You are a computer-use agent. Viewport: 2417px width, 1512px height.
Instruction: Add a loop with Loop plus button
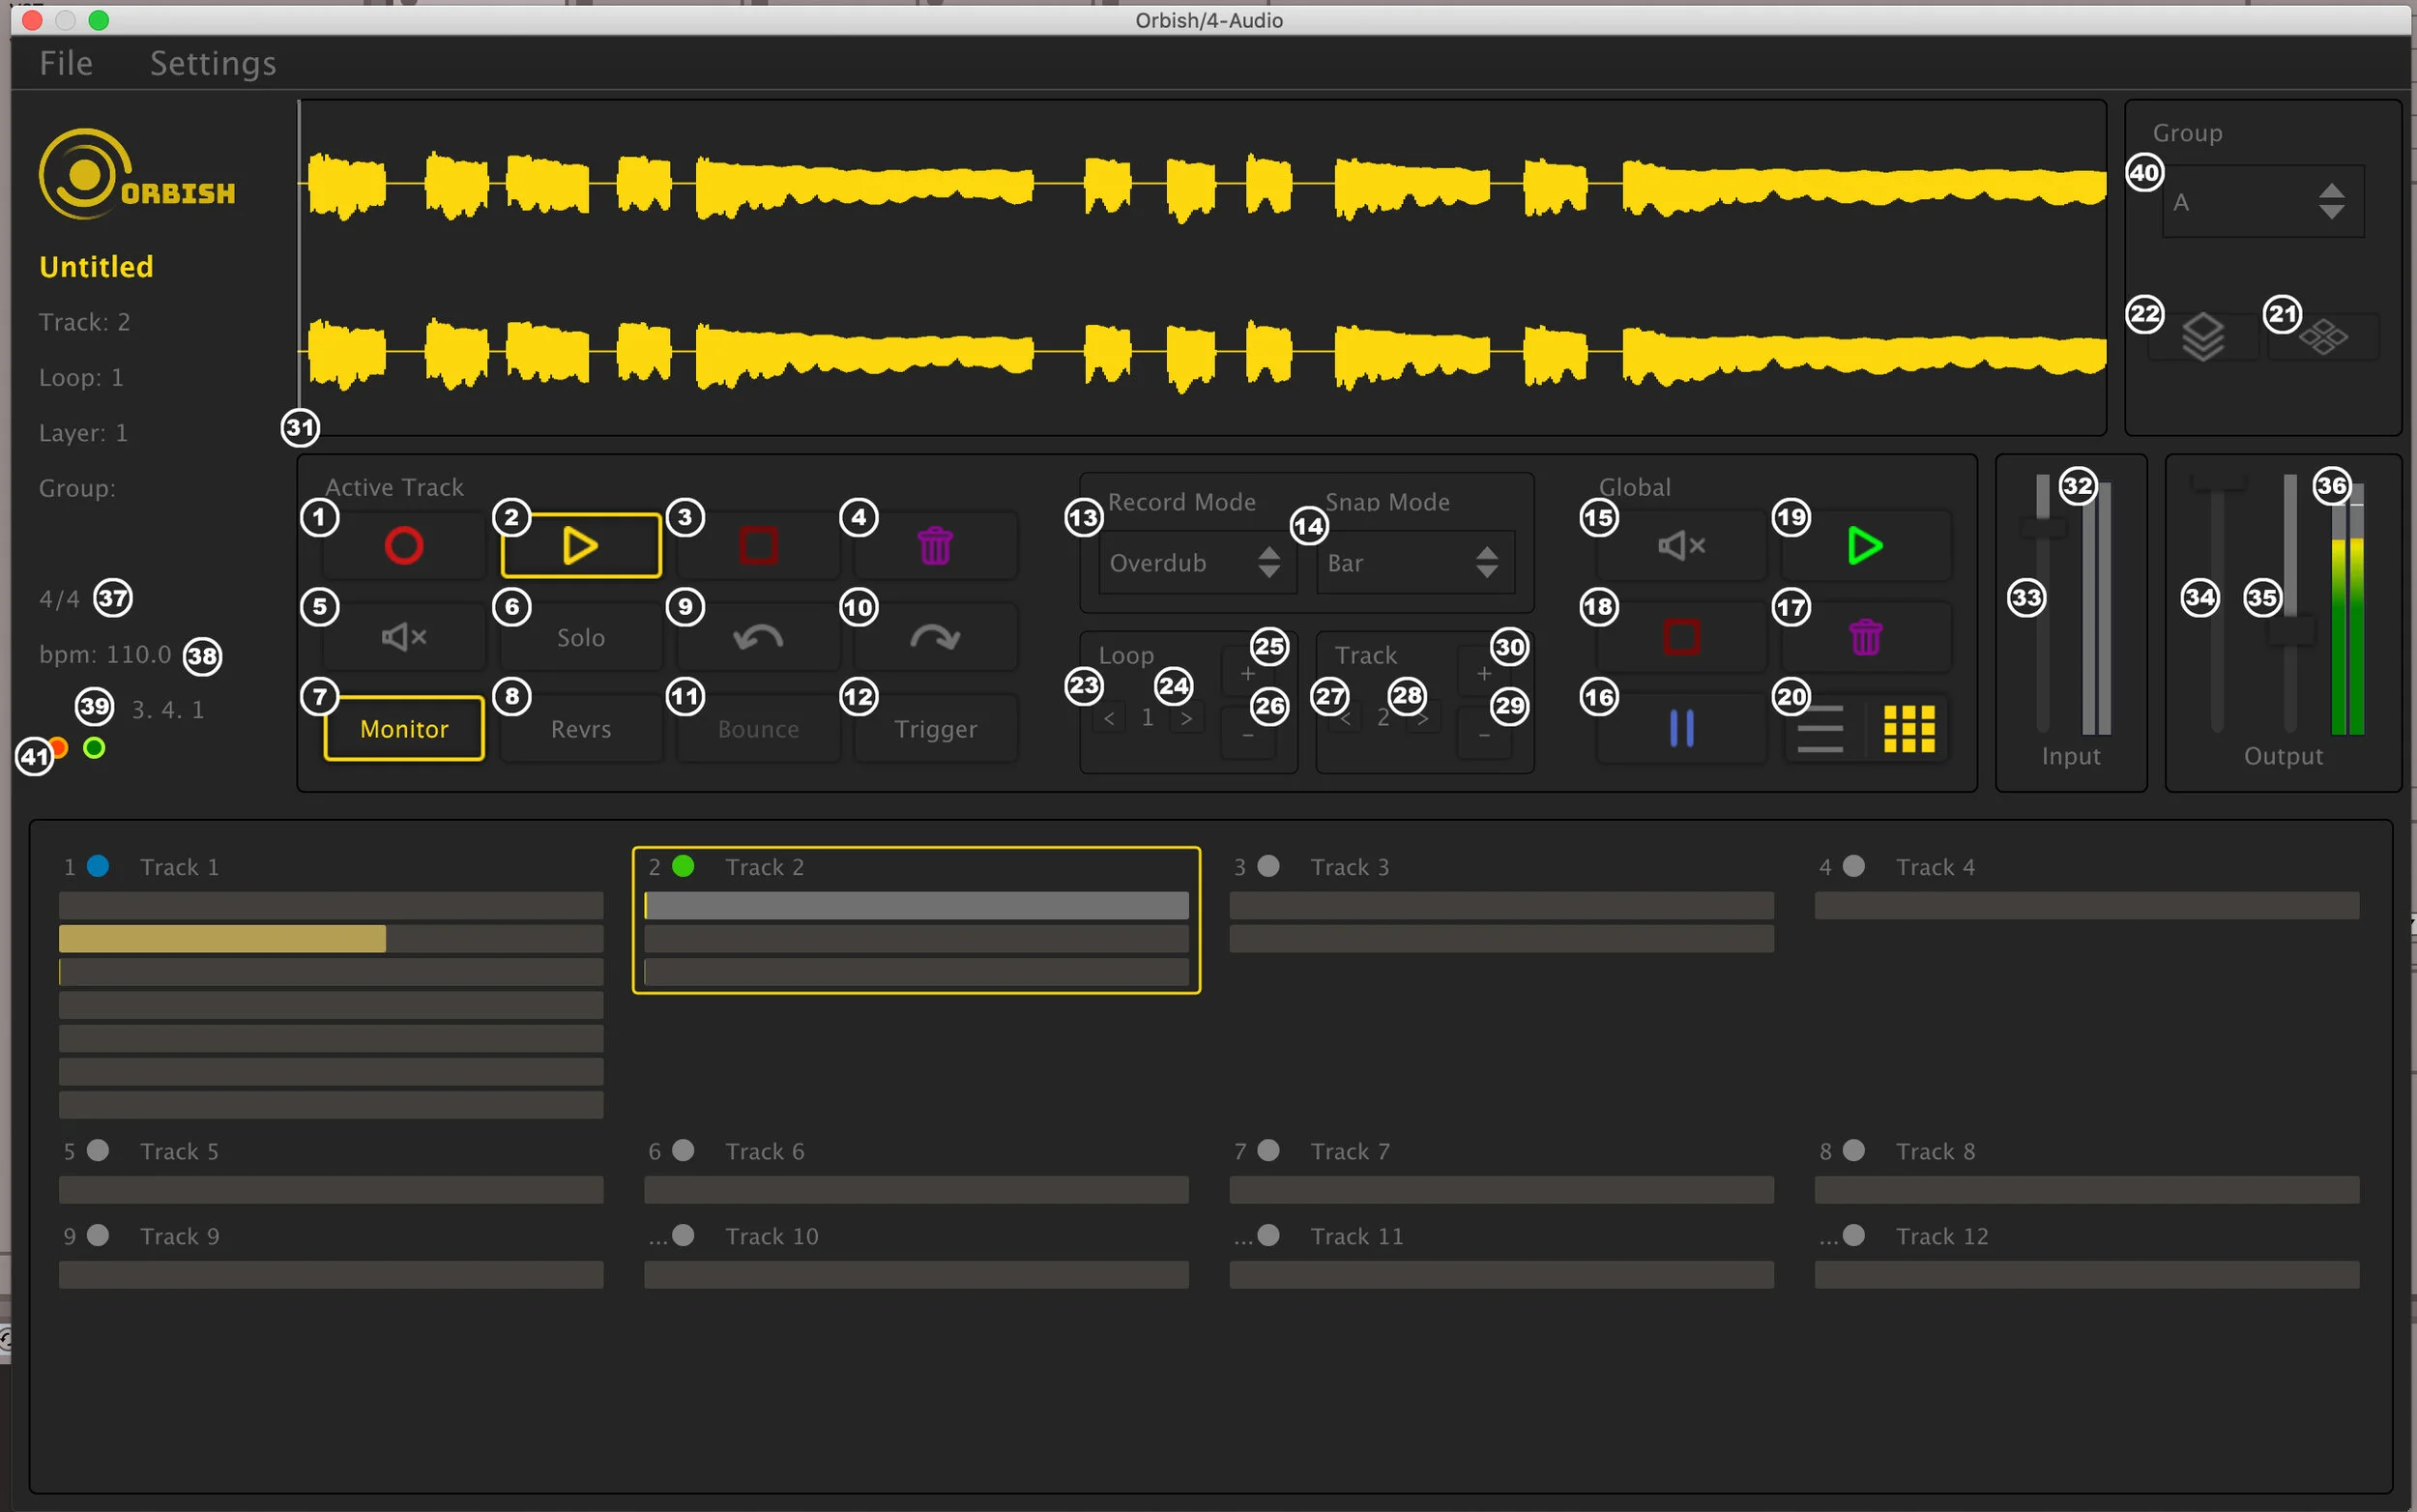(x=1247, y=674)
